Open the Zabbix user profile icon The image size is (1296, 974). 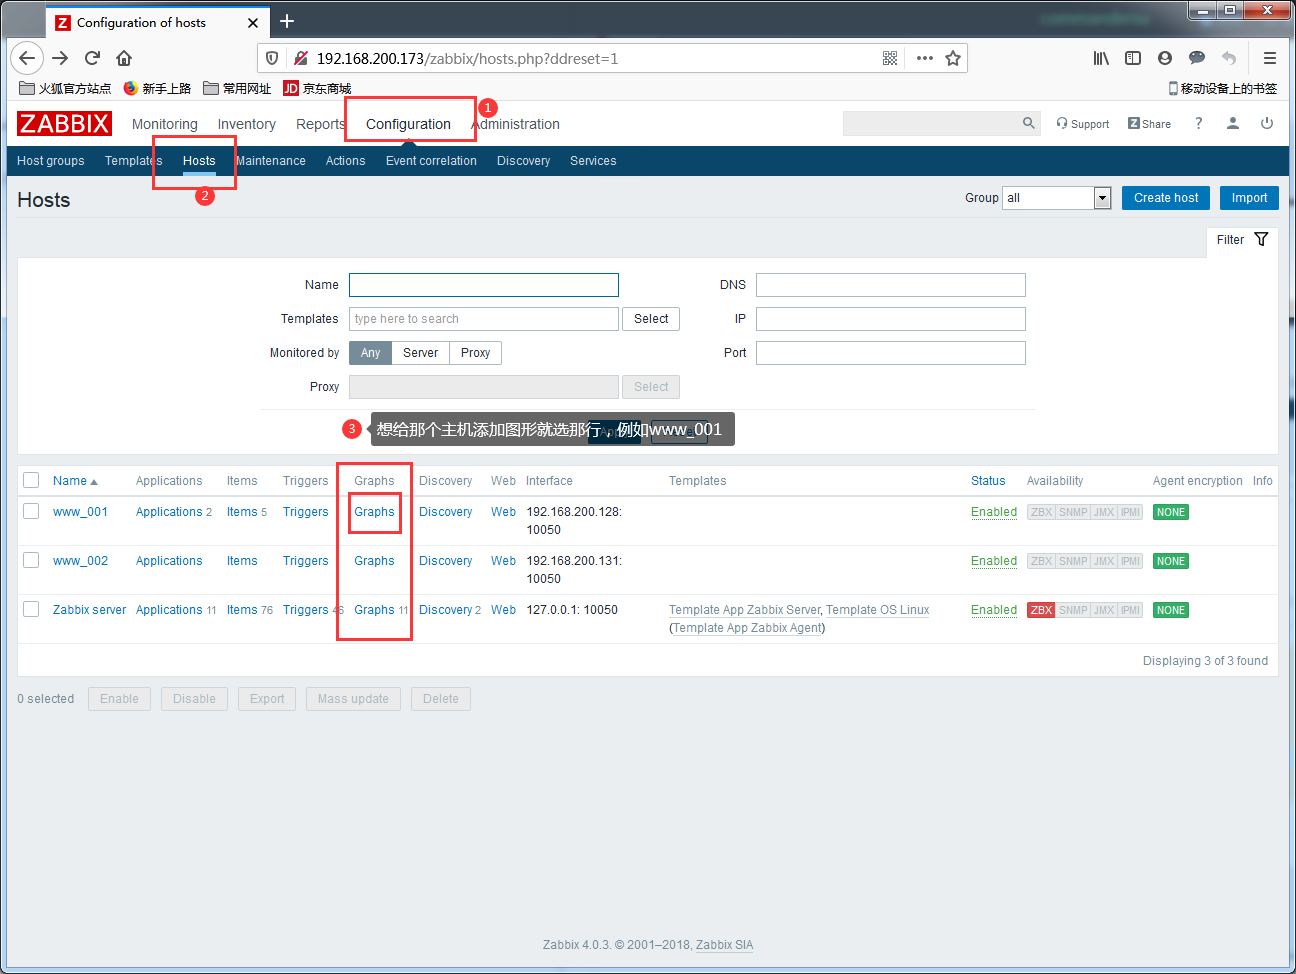pyautogui.click(x=1233, y=123)
